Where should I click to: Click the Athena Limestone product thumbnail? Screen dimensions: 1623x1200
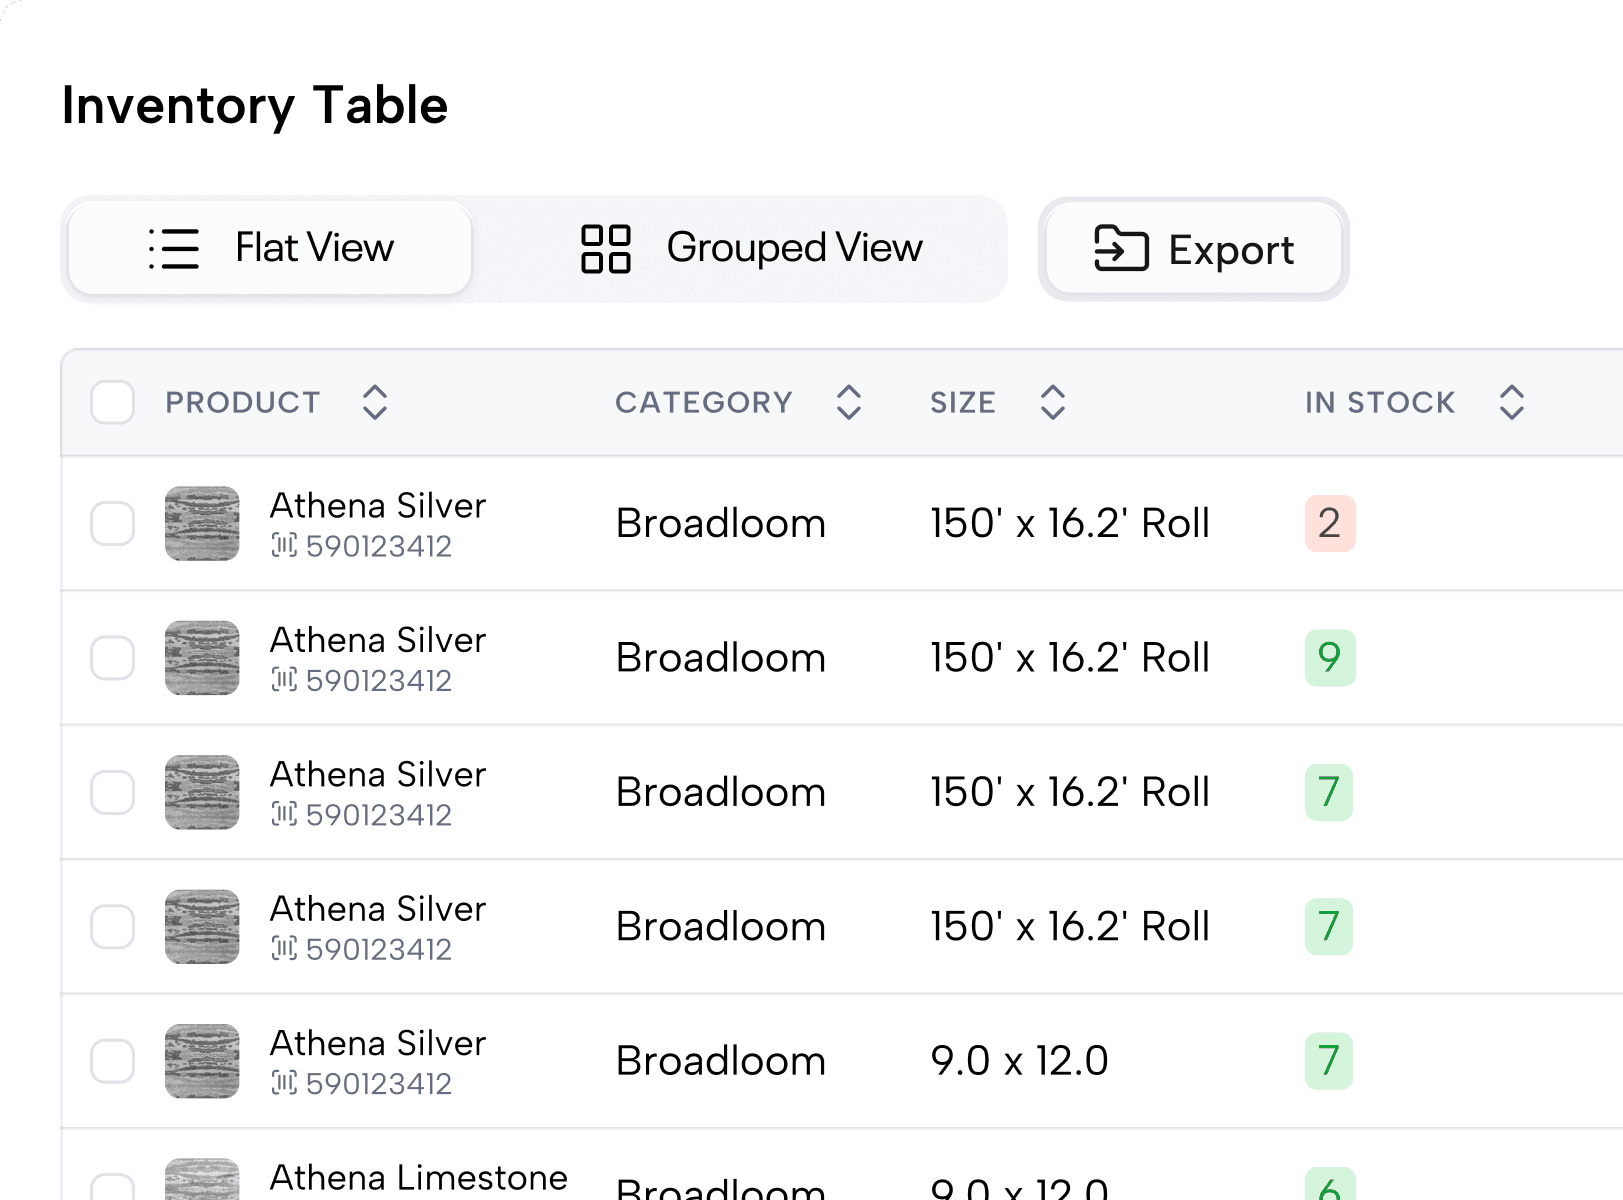[202, 1181]
